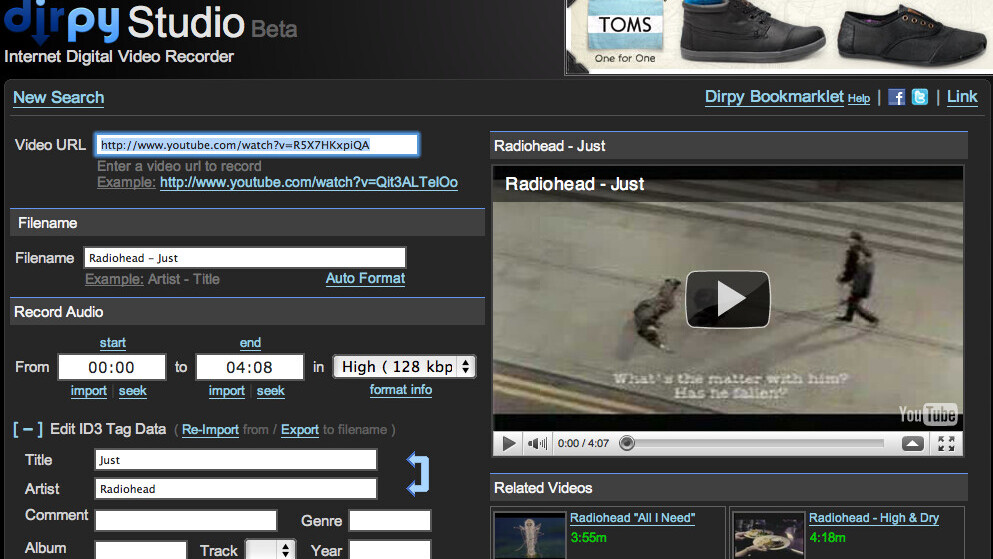Click the Artist field containing Radiohead

[236, 489]
